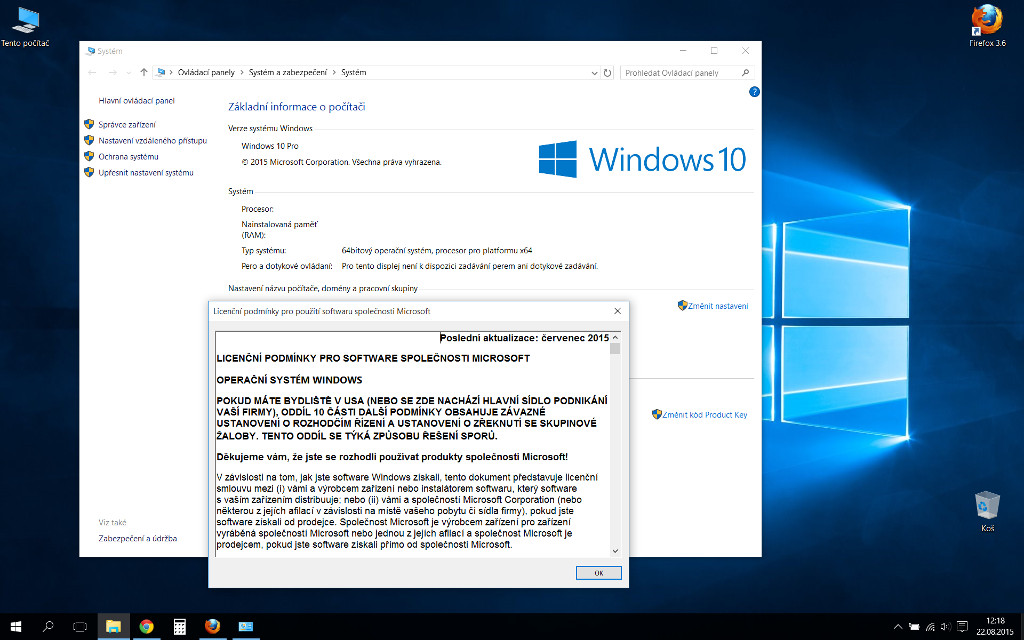The height and width of the screenshot is (640, 1024).
Task: Open the Windows Start menu
Action: (x=16, y=627)
